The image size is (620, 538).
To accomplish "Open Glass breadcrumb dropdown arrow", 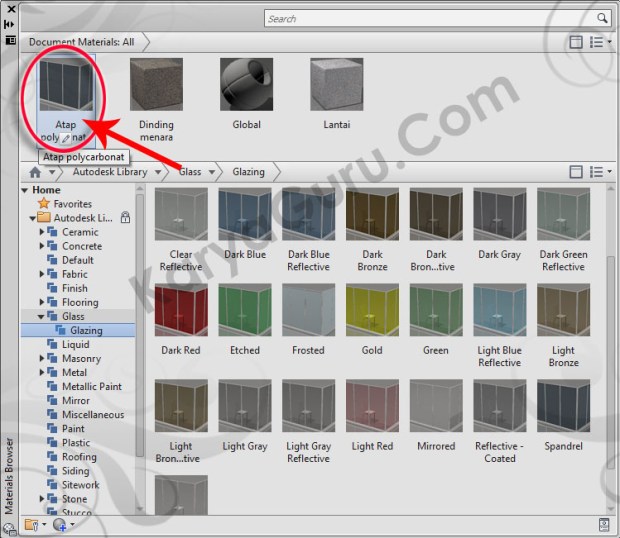I will click(212, 172).
